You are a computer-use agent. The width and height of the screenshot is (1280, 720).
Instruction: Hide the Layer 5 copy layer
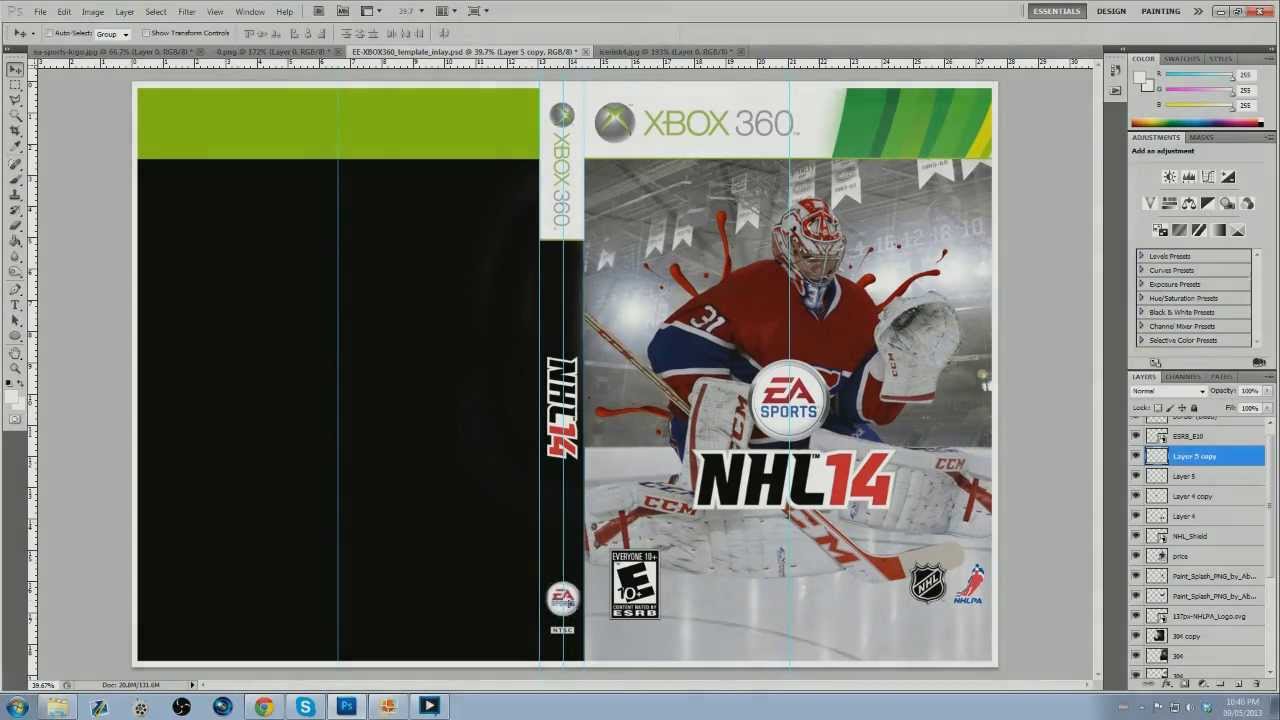(x=1136, y=456)
